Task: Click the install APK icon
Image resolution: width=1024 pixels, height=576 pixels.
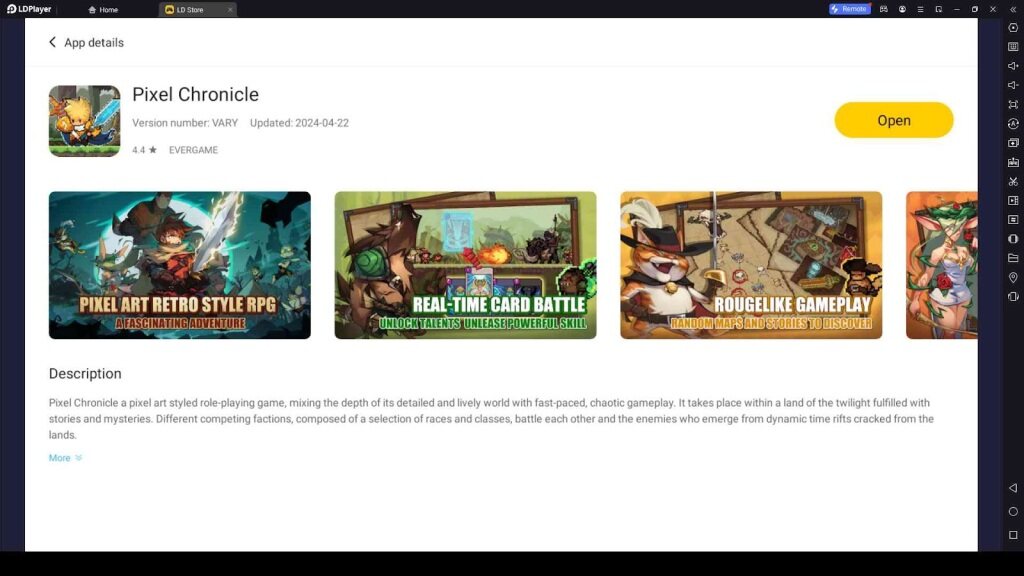Action: click(1013, 162)
